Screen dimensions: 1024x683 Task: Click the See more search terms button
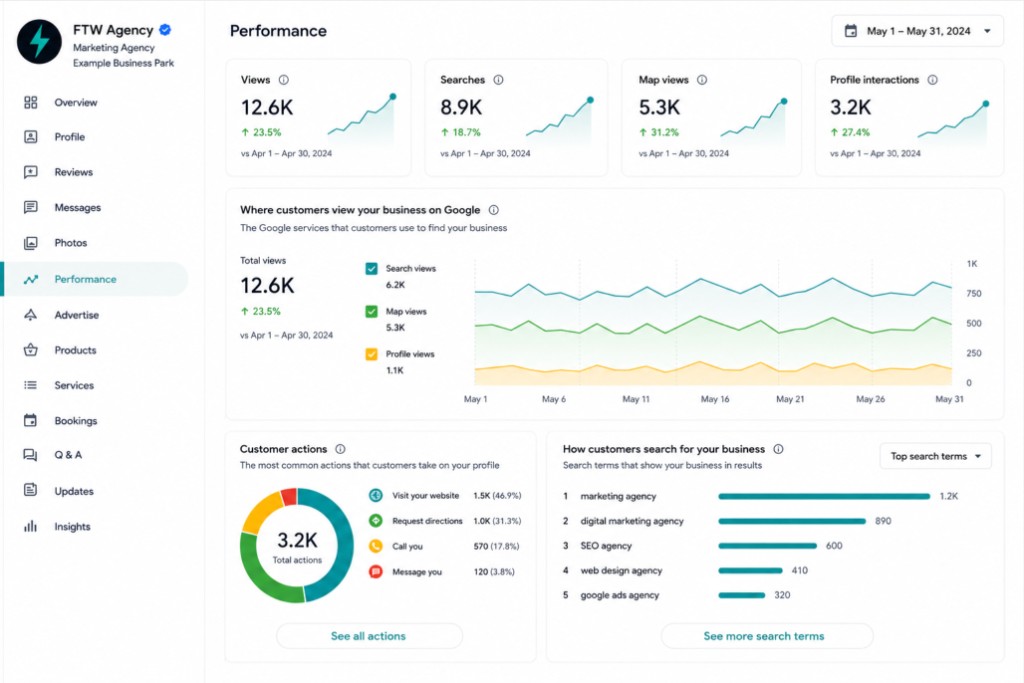tap(766, 636)
